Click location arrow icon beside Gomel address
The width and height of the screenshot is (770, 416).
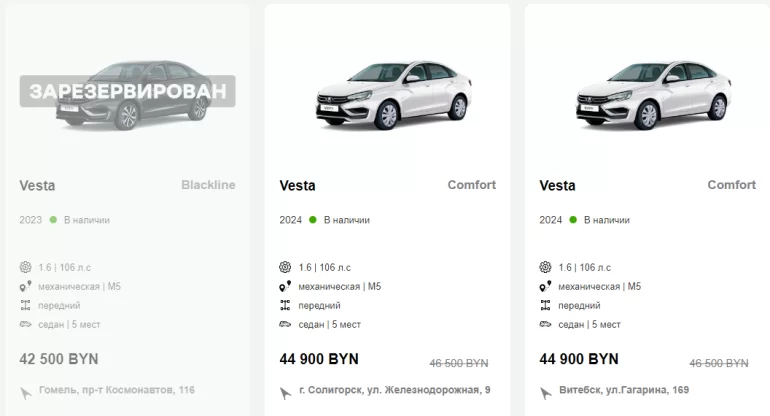[x=25, y=392]
